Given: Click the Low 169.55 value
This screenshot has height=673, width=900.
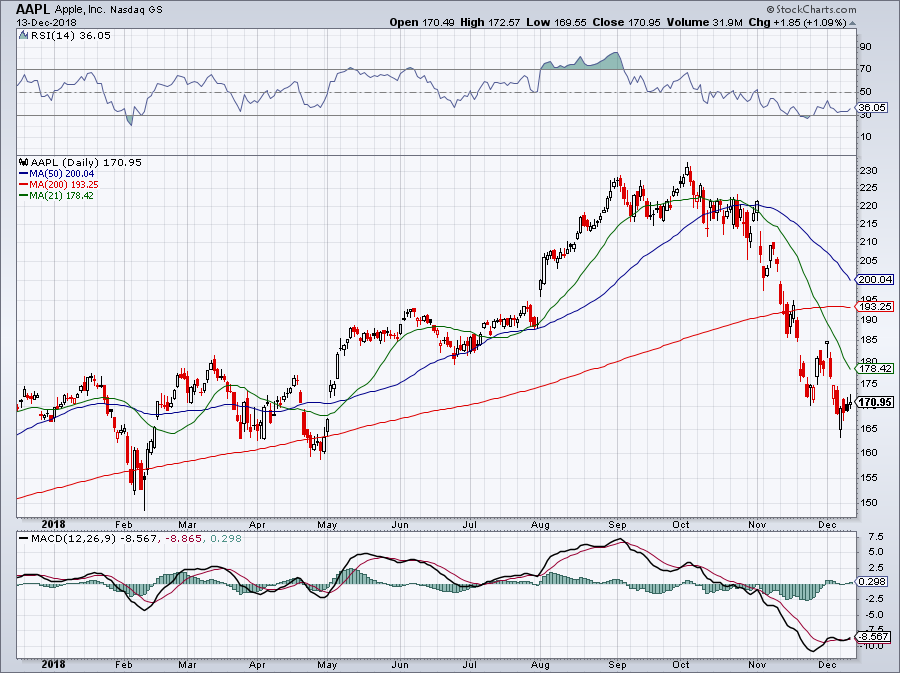Looking at the screenshot, I should click(x=556, y=22).
